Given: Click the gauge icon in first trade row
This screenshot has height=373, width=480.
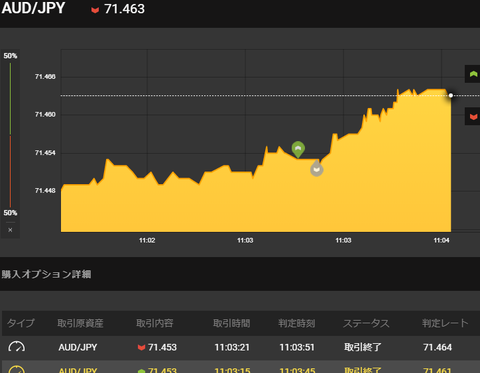Looking at the screenshot, I should pyautogui.click(x=16, y=347).
